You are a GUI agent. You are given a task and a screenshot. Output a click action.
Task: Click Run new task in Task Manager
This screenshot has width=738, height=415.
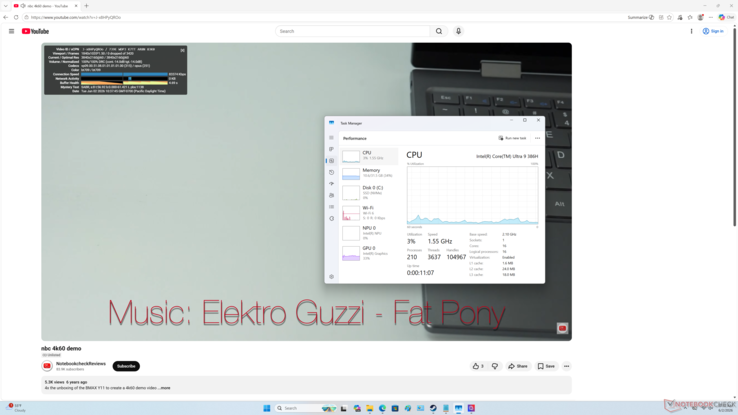pos(512,138)
